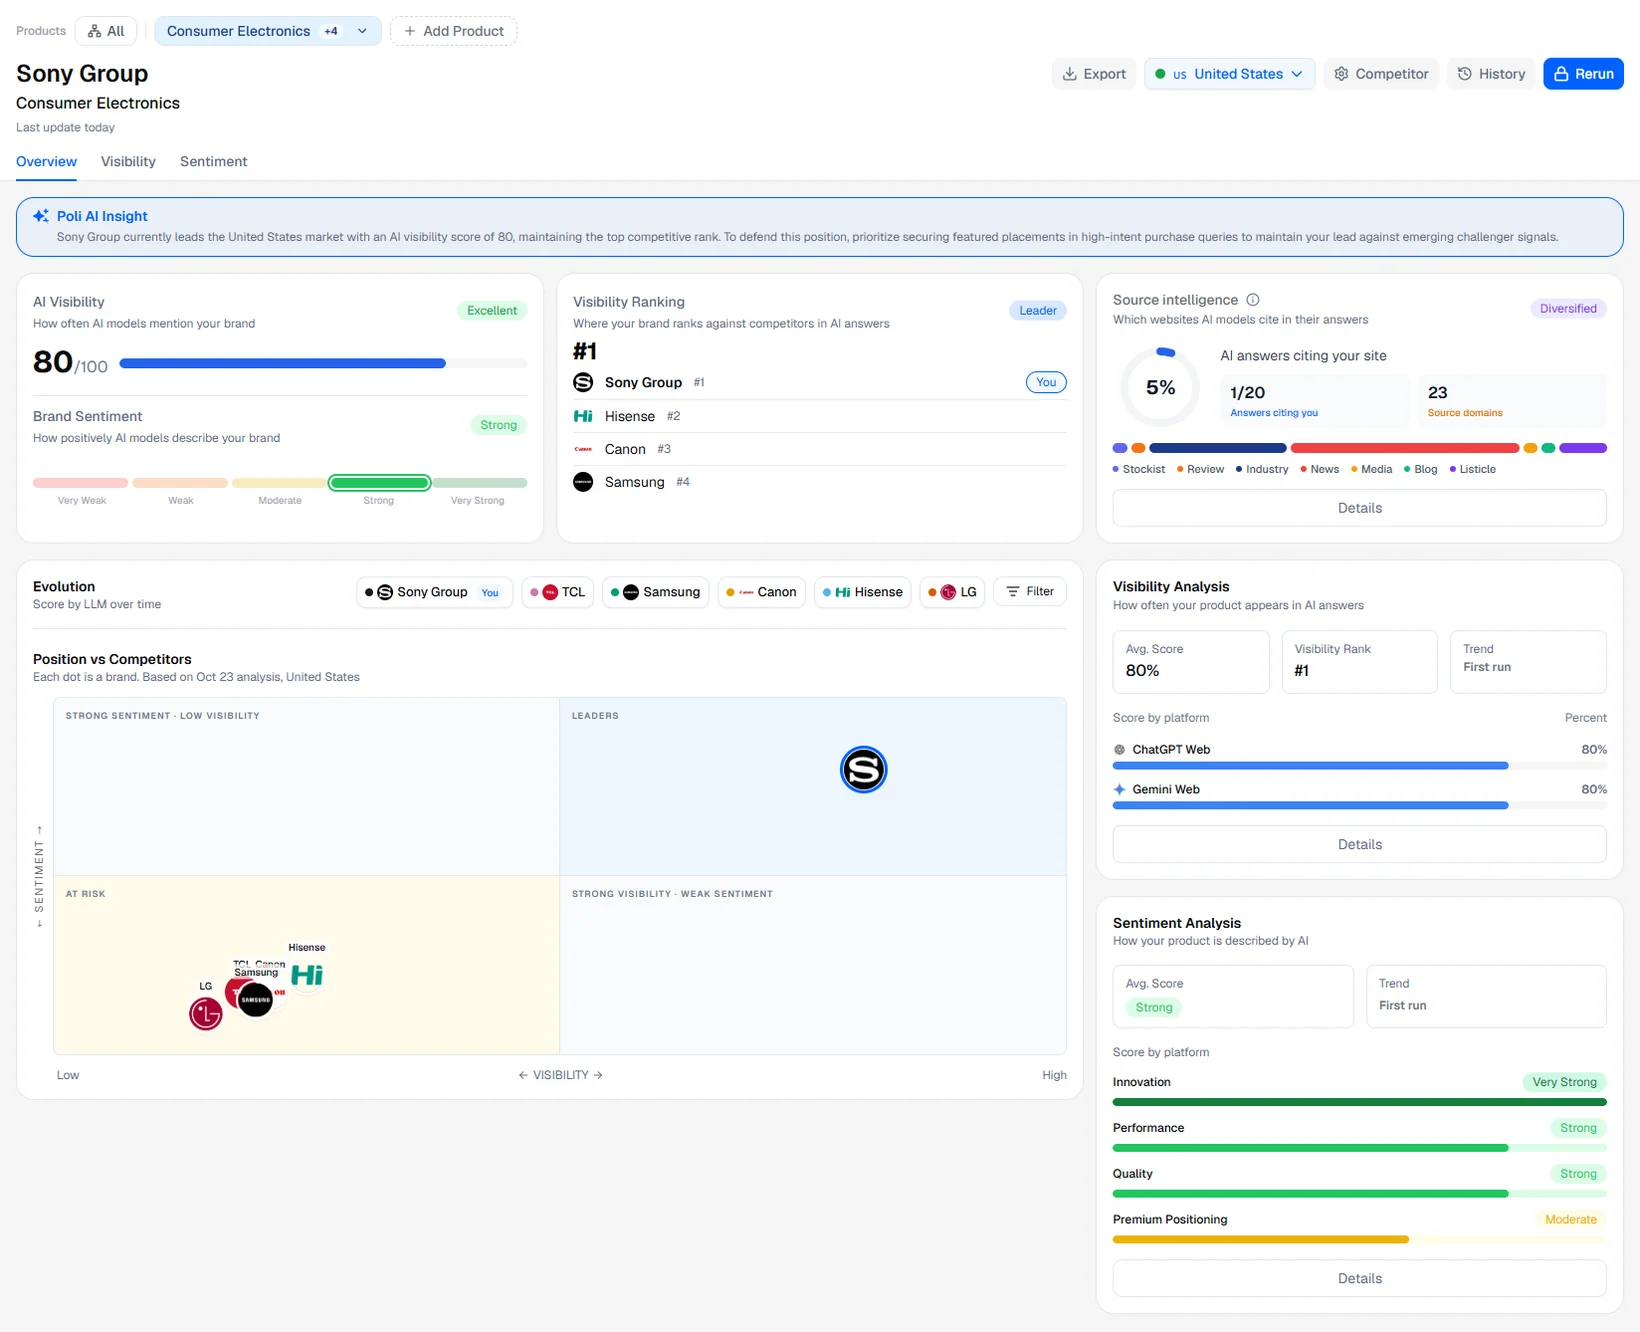Toggle Canon series in Evolution legend
The height and width of the screenshot is (1332, 1640).
click(x=762, y=592)
